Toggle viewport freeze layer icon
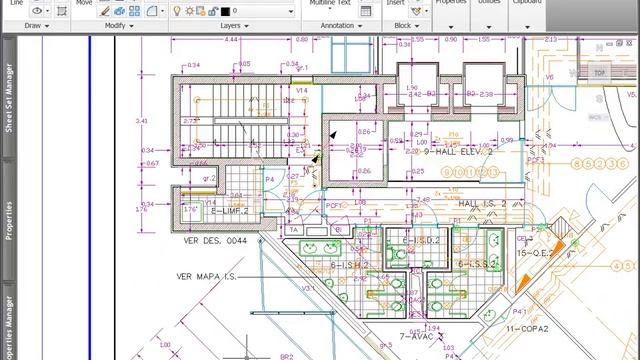Image resolution: width=640 pixels, height=360 pixels. (201, 11)
